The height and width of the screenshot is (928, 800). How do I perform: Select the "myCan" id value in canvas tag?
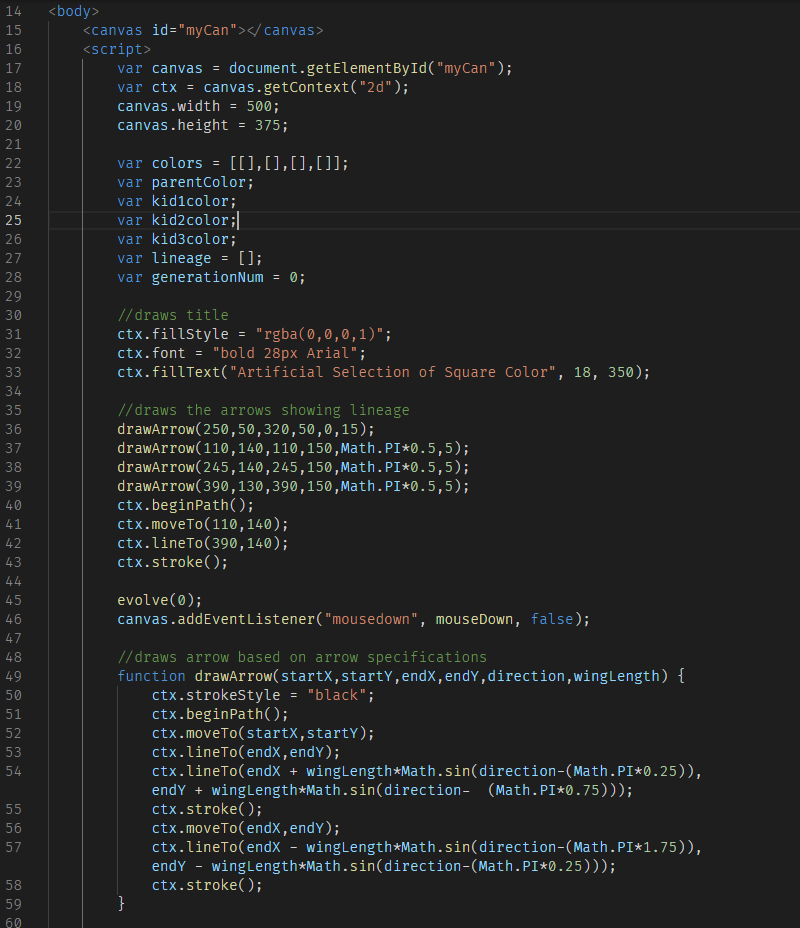point(208,30)
